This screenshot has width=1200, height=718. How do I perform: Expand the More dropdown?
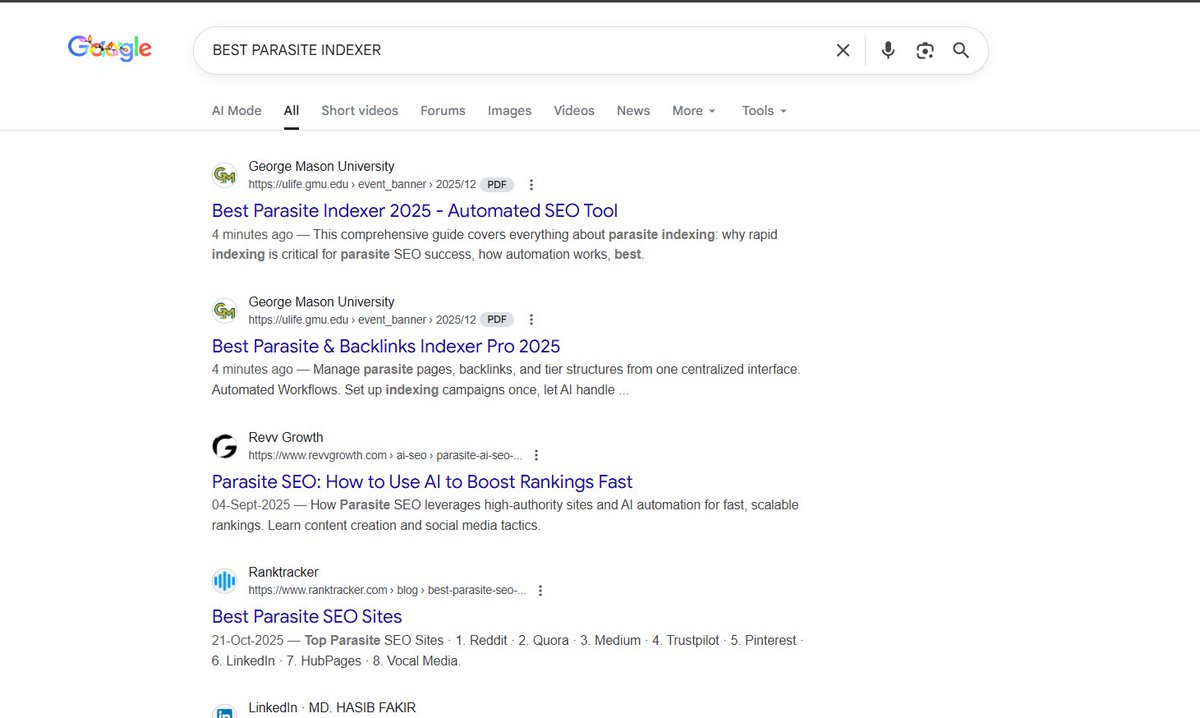(694, 111)
